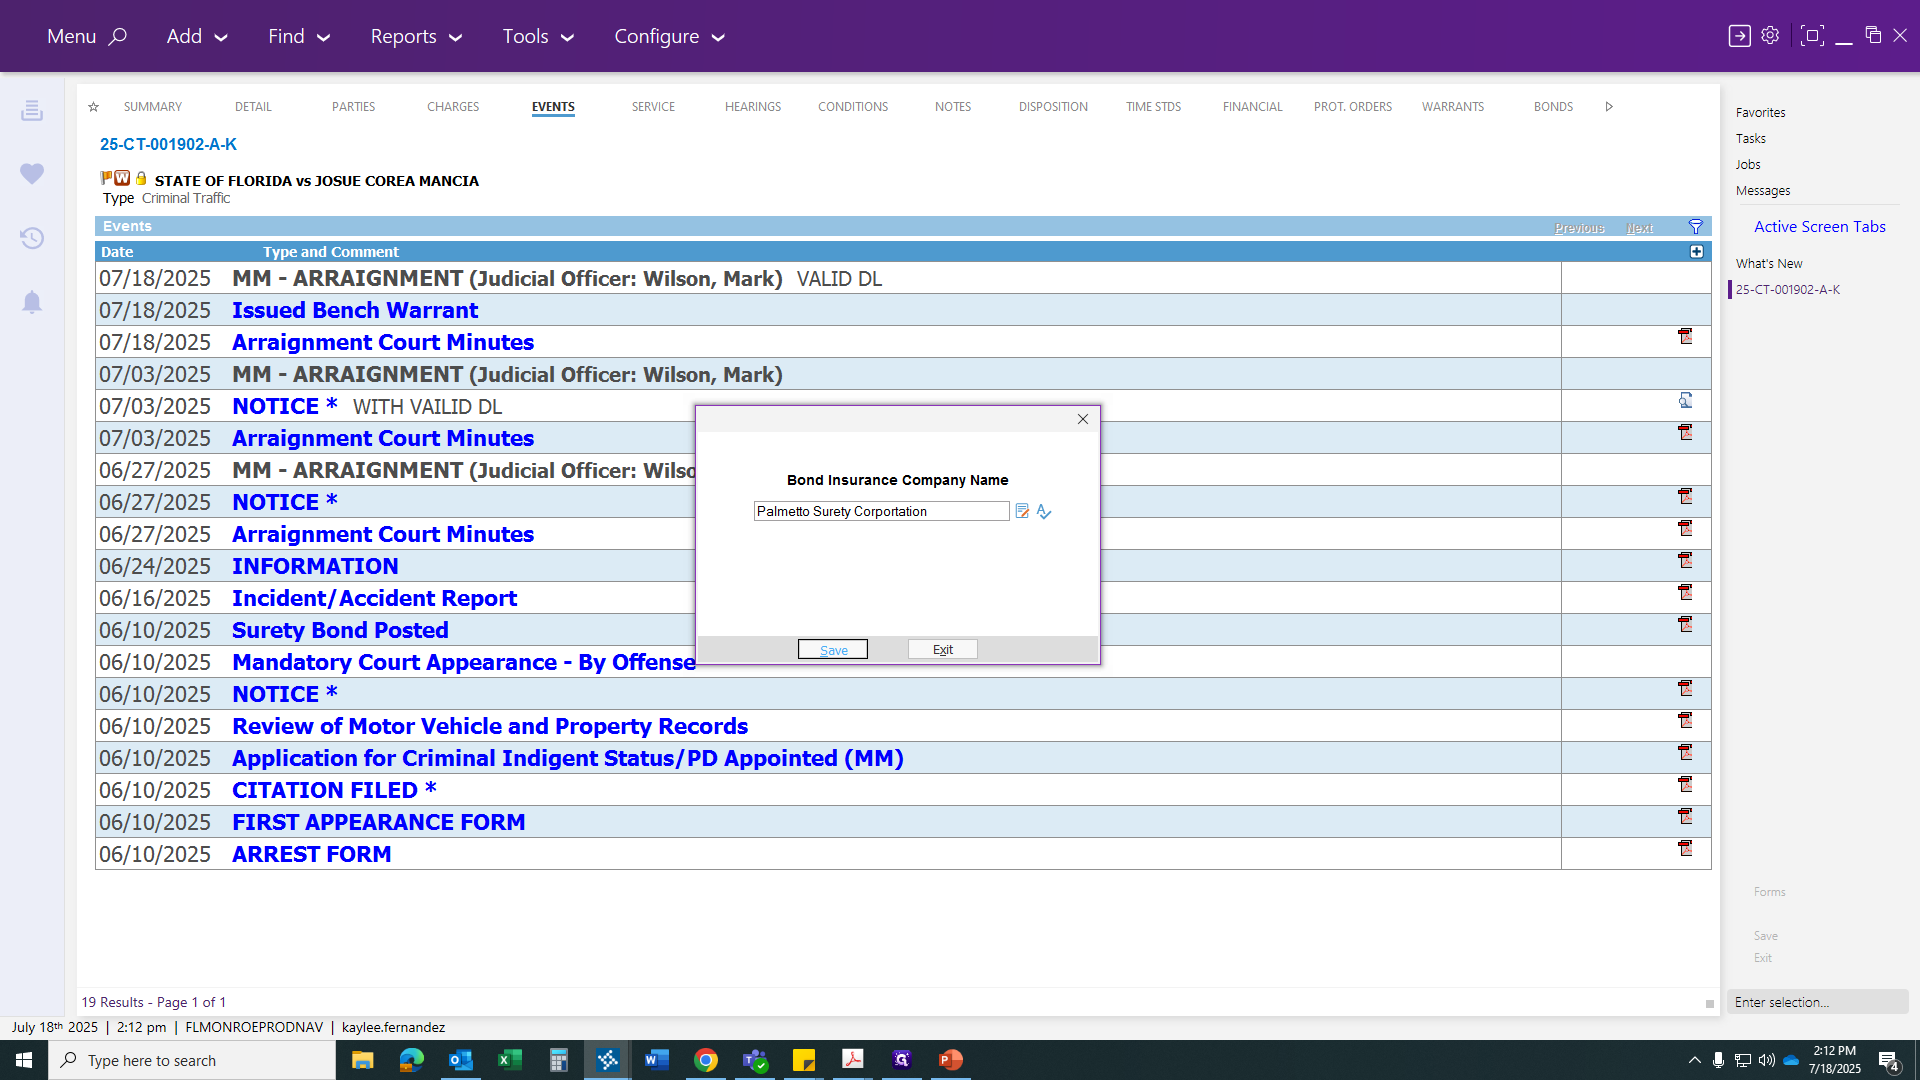
Task: Open the Configure dropdown menu
Action: tap(669, 37)
